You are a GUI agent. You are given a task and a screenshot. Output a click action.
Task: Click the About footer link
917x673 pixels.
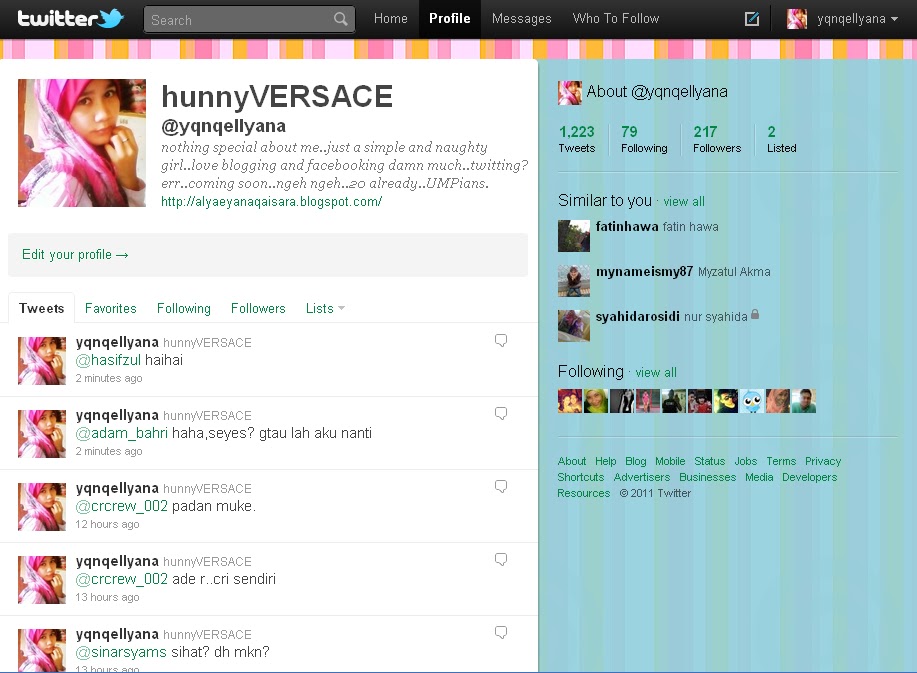click(571, 461)
